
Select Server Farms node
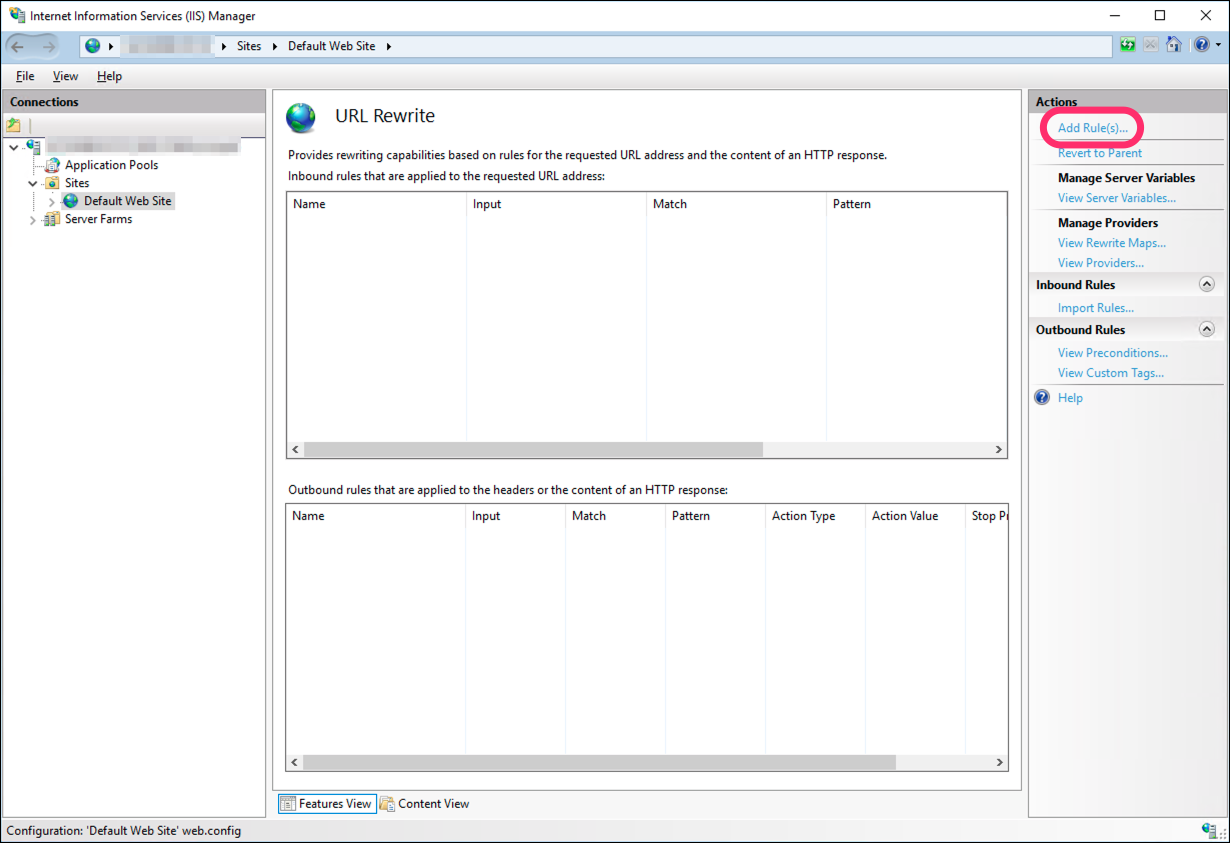pos(98,219)
